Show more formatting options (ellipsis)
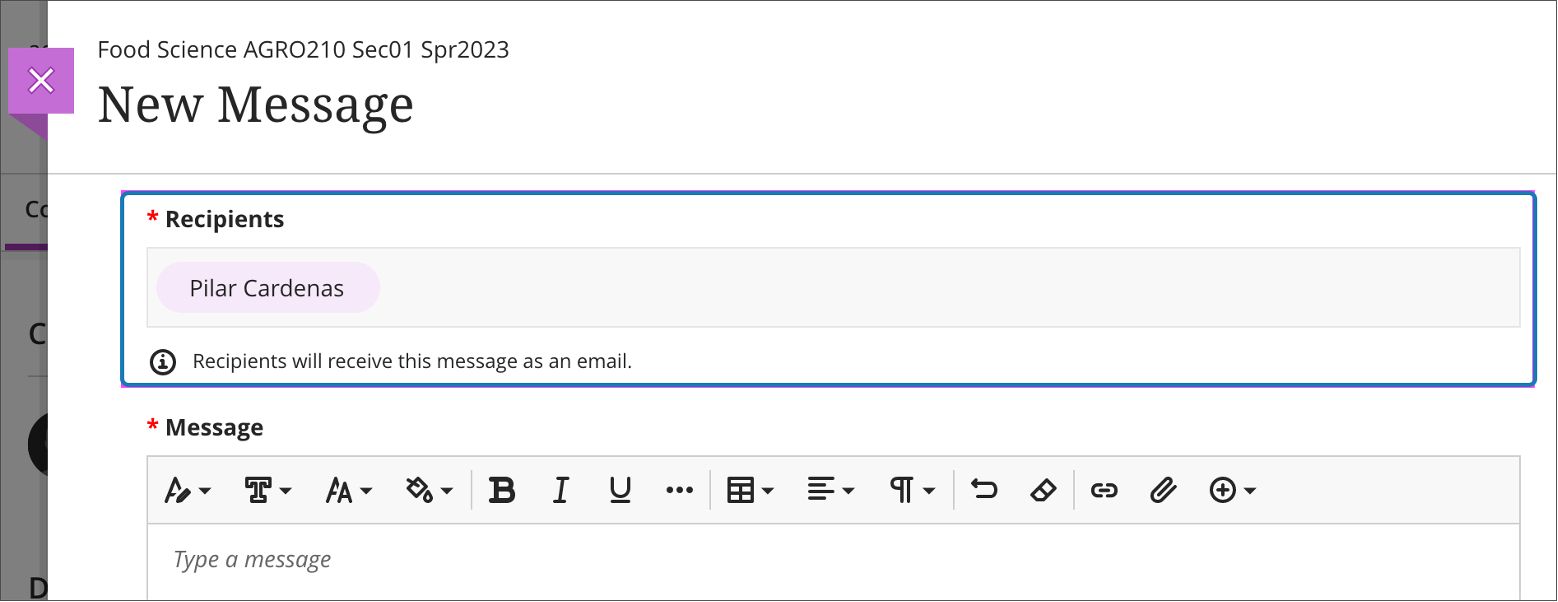The height and width of the screenshot is (602, 1558). tap(679, 490)
